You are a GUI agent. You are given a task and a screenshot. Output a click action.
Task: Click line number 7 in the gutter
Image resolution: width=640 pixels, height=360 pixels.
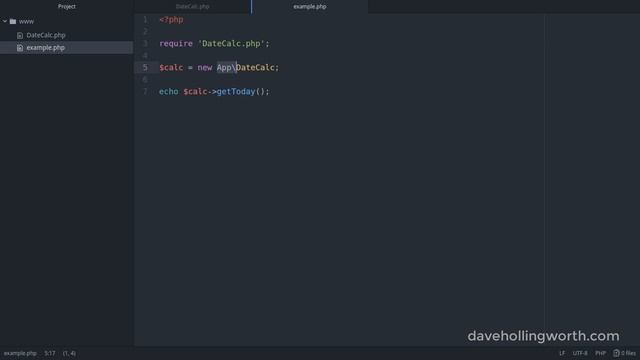click(145, 91)
